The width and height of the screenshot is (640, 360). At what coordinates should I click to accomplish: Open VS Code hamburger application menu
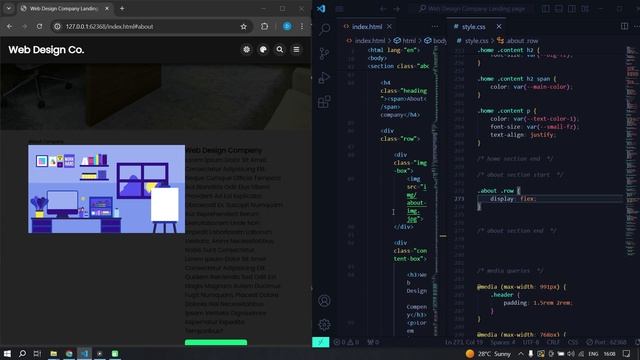340,9
